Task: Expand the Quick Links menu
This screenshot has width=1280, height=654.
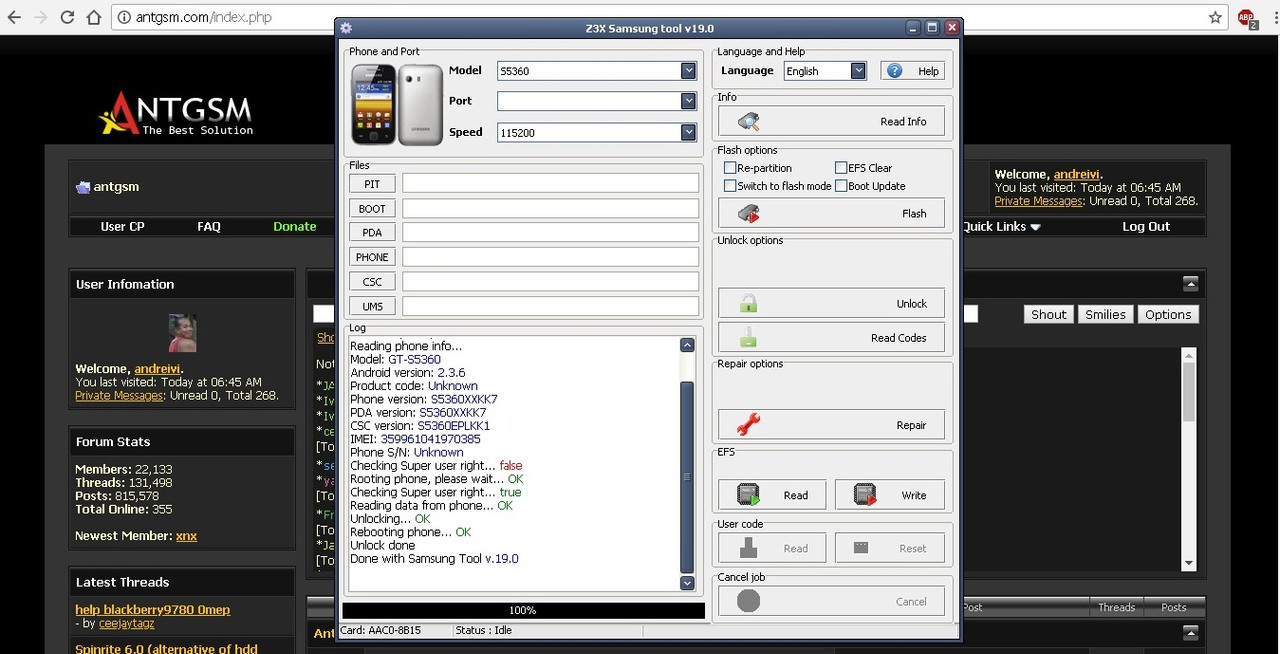Action: point(1002,227)
